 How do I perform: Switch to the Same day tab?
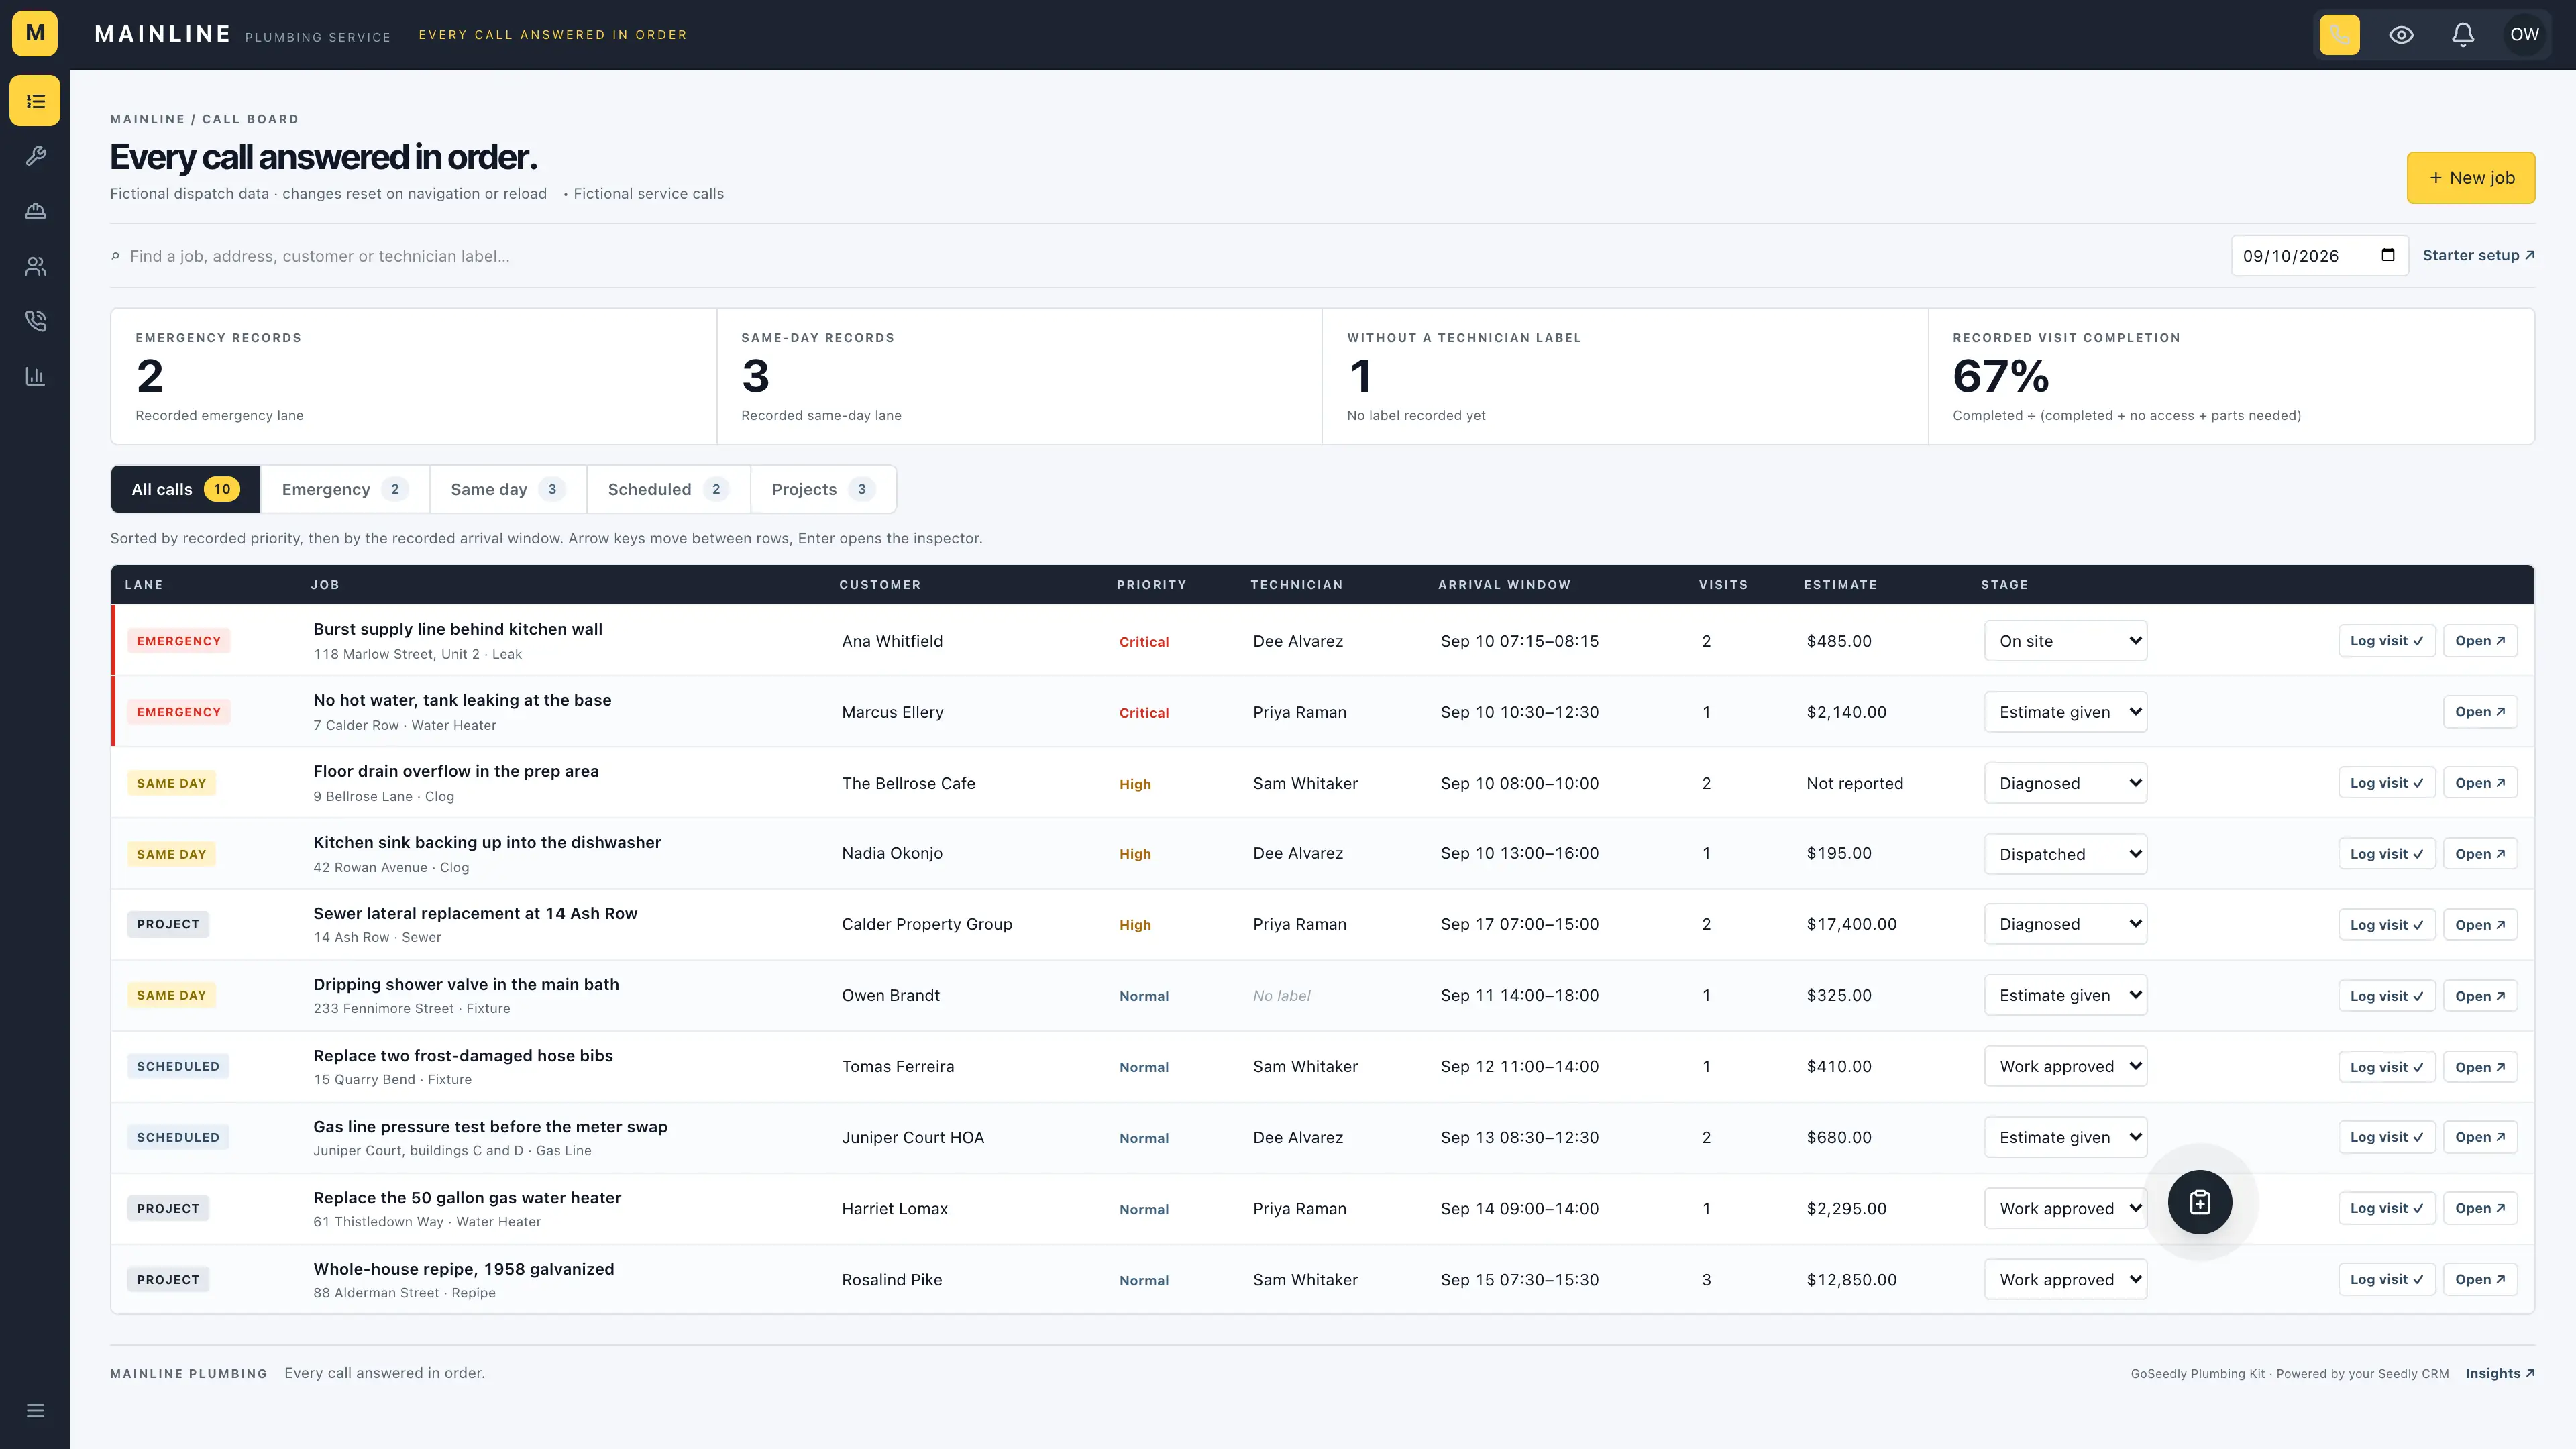point(508,489)
